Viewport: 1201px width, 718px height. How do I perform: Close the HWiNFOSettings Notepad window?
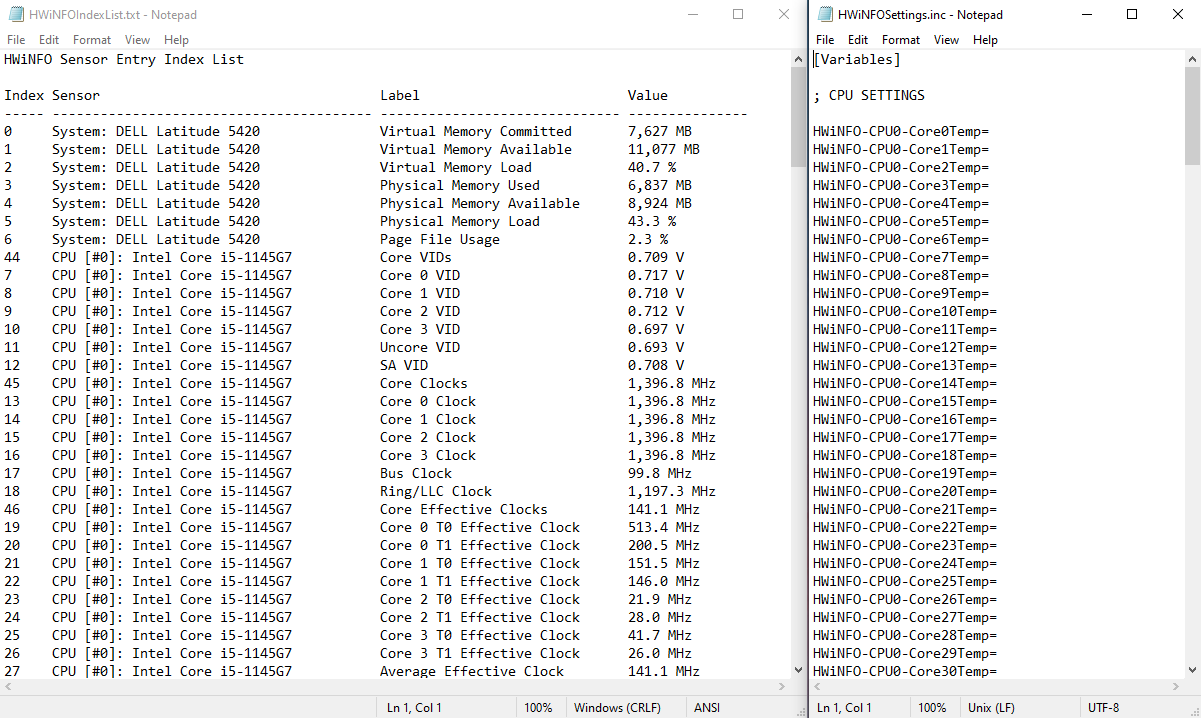tap(1178, 15)
